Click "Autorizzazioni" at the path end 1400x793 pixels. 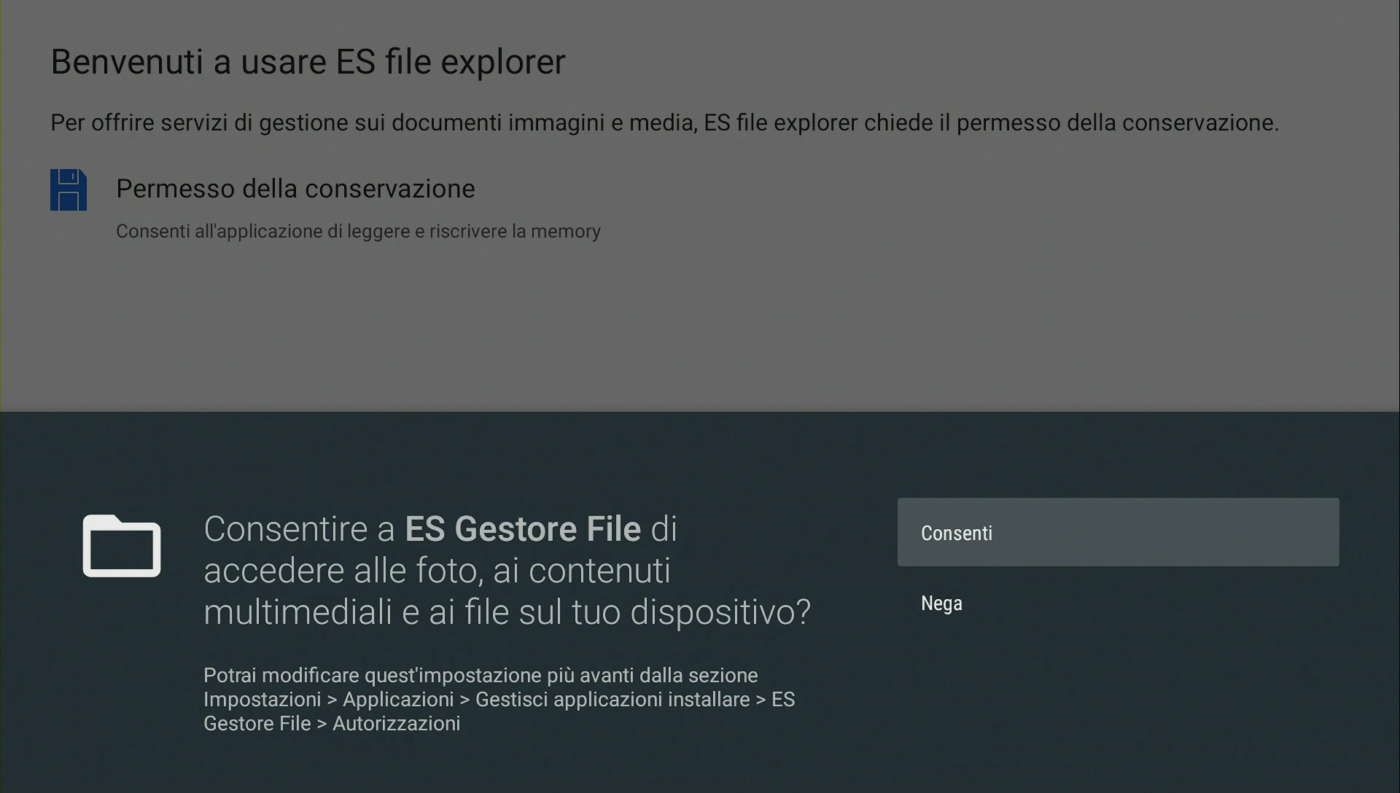[x=396, y=723]
